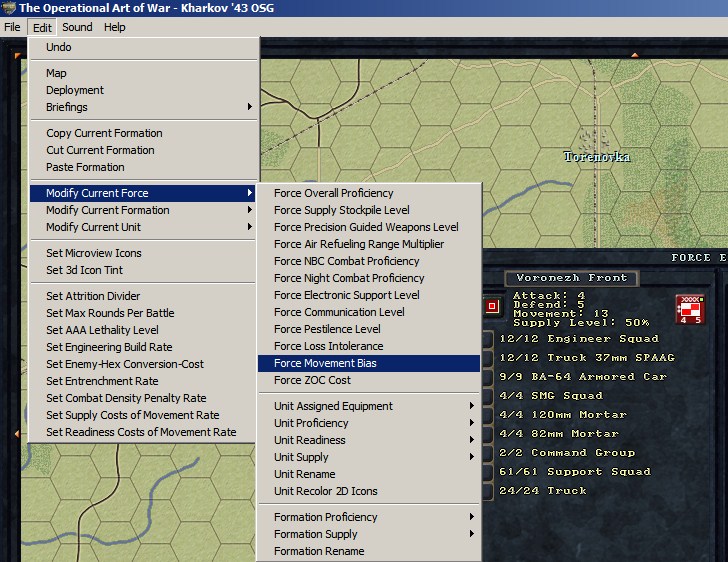Choose Set Entrenchment Rate
Screen dimensions: 728x562
point(143,381)
